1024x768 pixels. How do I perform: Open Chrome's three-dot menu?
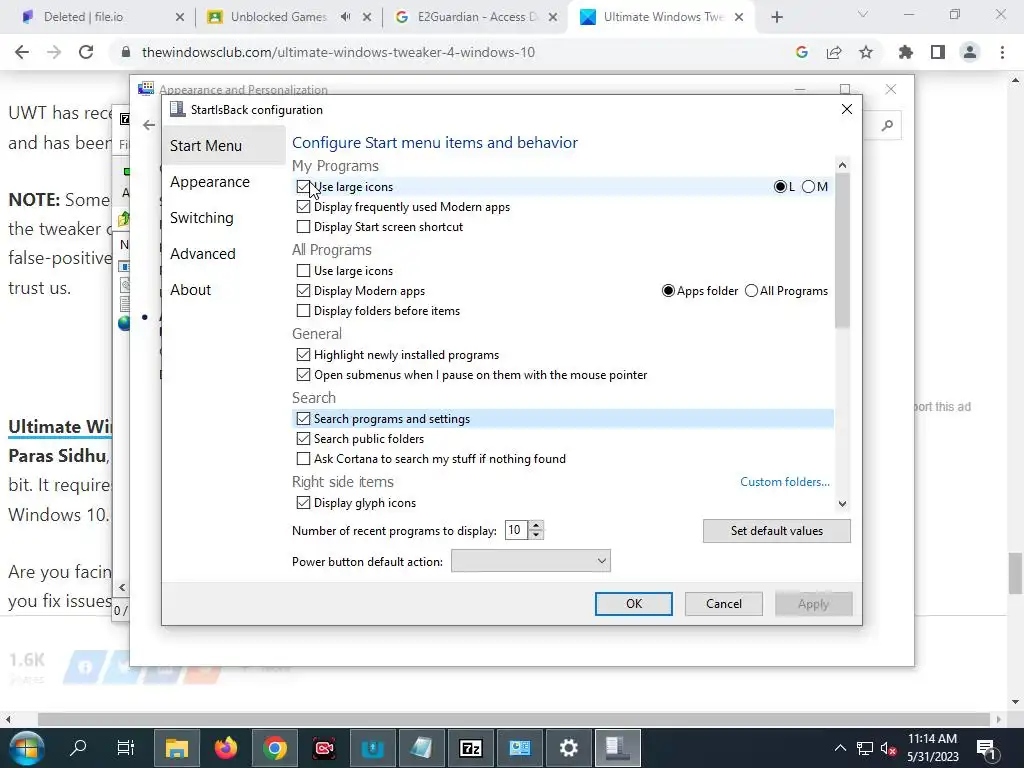[x=1002, y=52]
